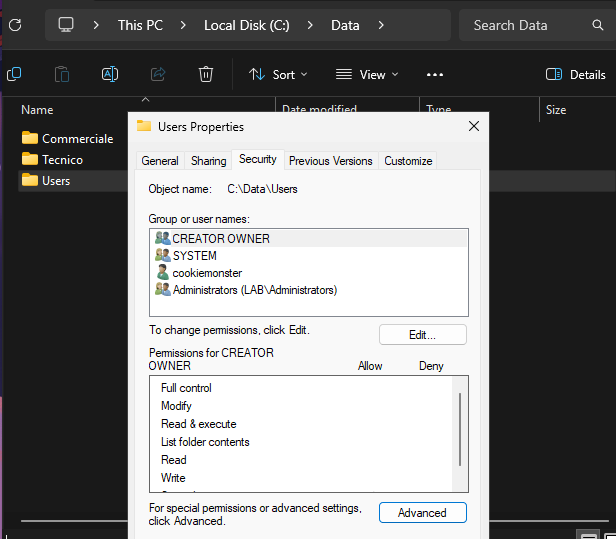The height and width of the screenshot is (539, 616).
Task: Open the Sharing tab
Action: (209, 161)
